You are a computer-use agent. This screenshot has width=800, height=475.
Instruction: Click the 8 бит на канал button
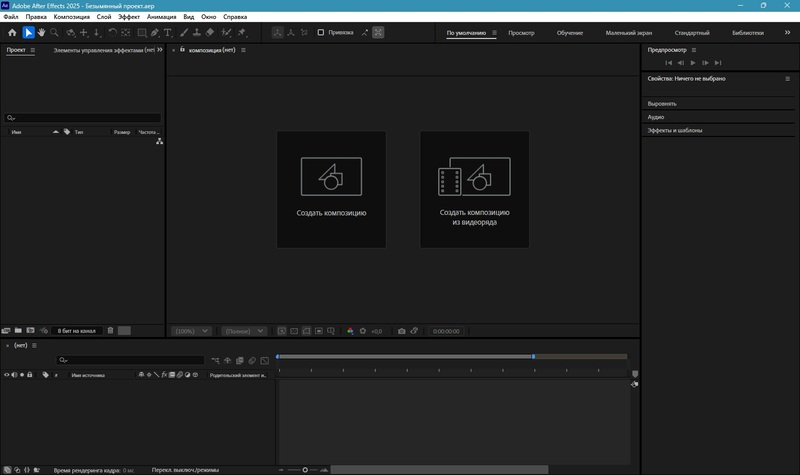76,330
